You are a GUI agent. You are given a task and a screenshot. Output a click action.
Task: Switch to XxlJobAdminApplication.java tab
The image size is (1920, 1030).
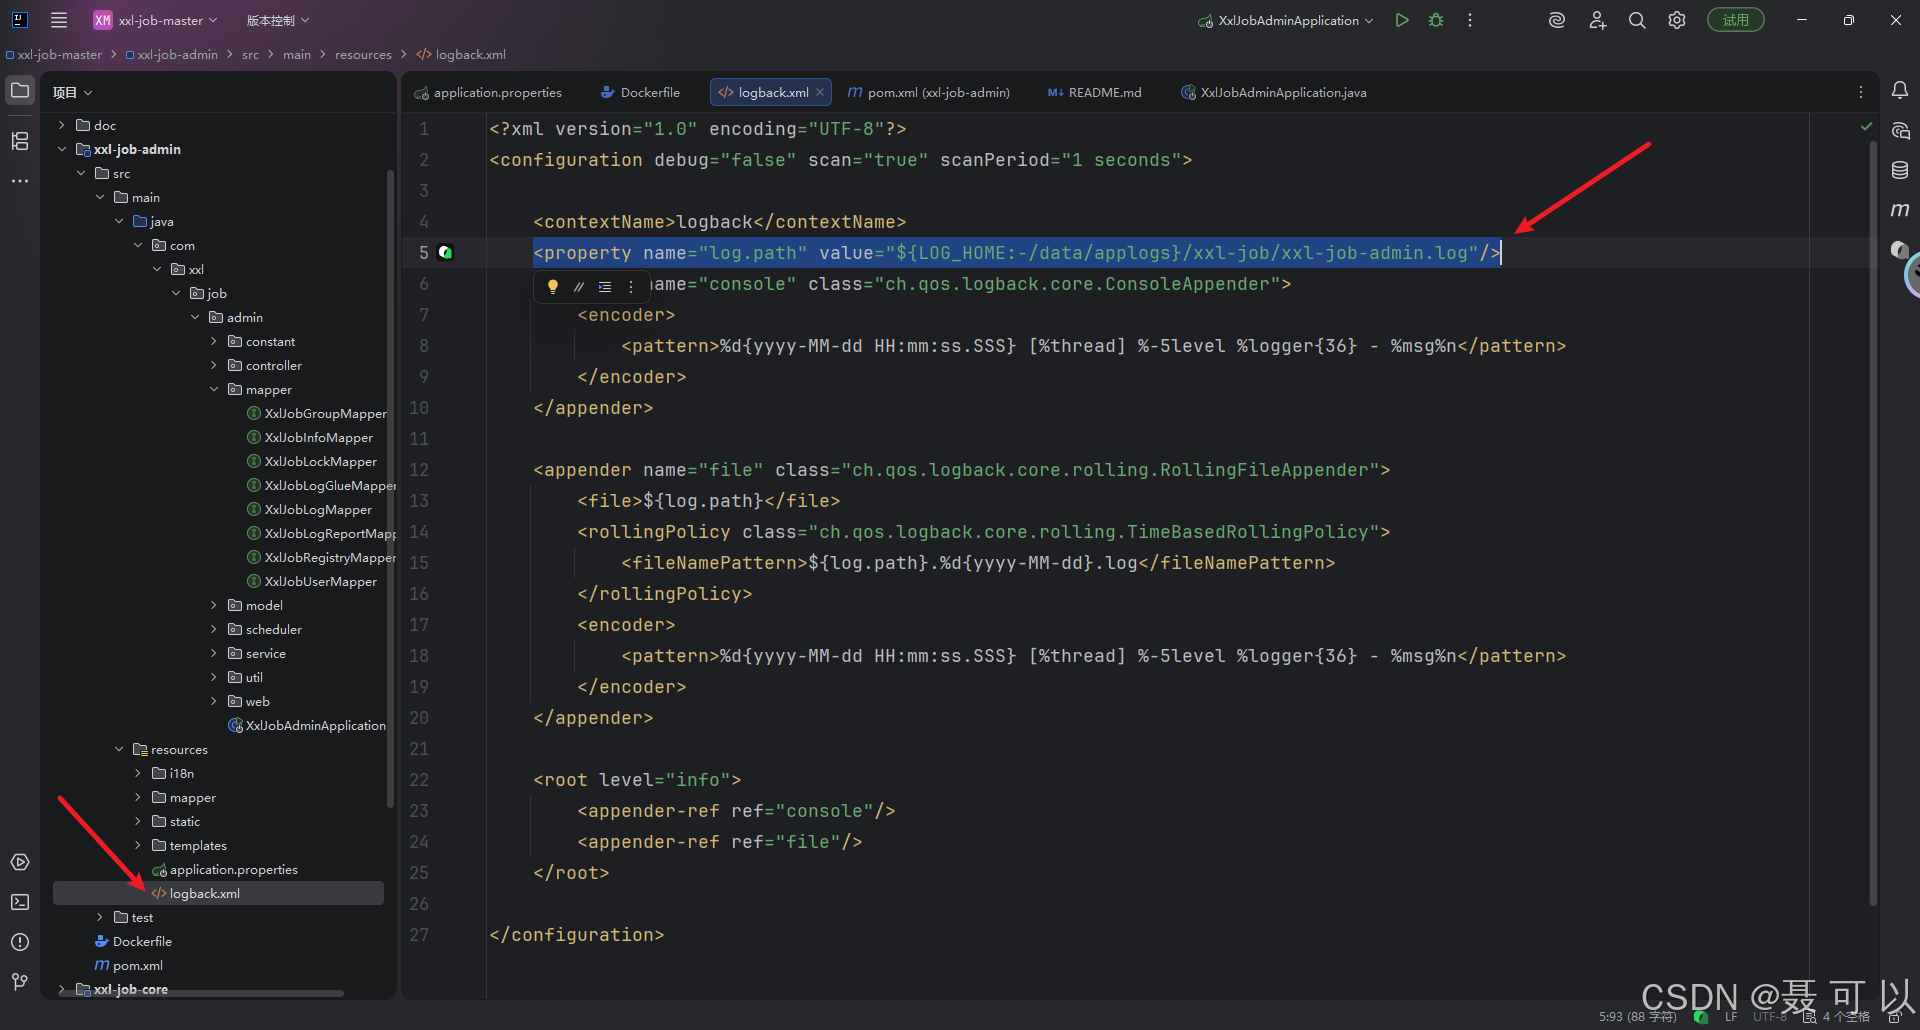click(1273, 92)
